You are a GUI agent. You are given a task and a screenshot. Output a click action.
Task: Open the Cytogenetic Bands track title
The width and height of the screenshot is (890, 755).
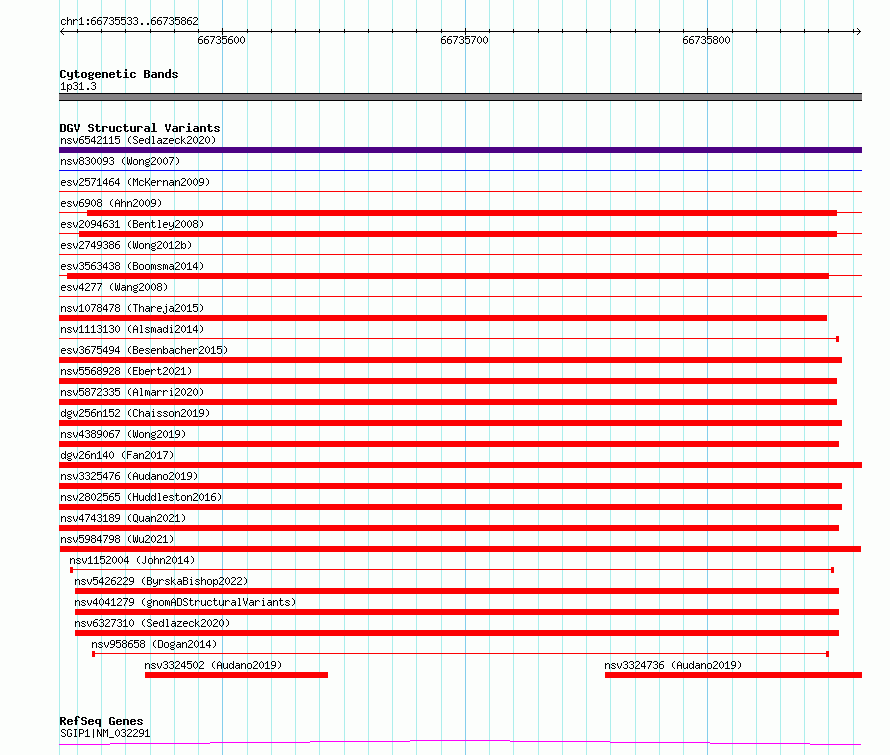(x=119, y=74)
